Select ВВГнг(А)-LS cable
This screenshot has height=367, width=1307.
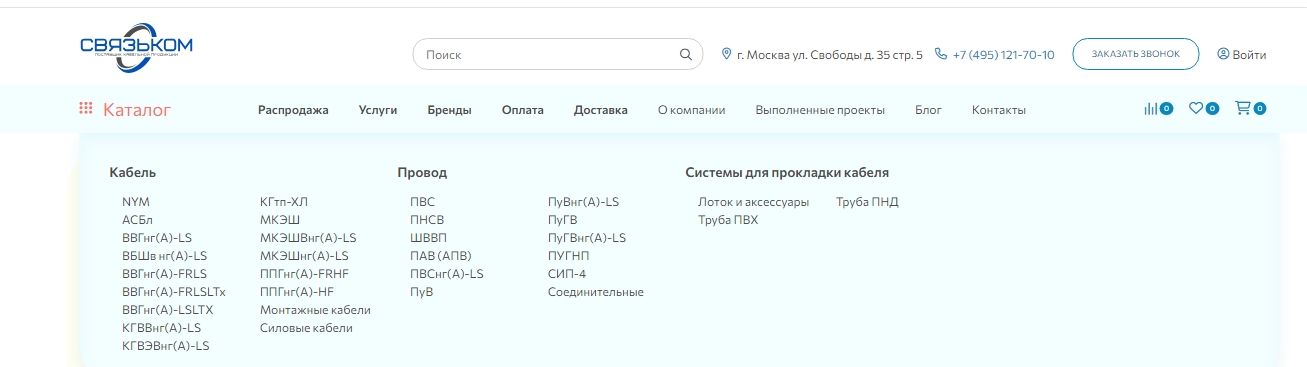[157, 237]
